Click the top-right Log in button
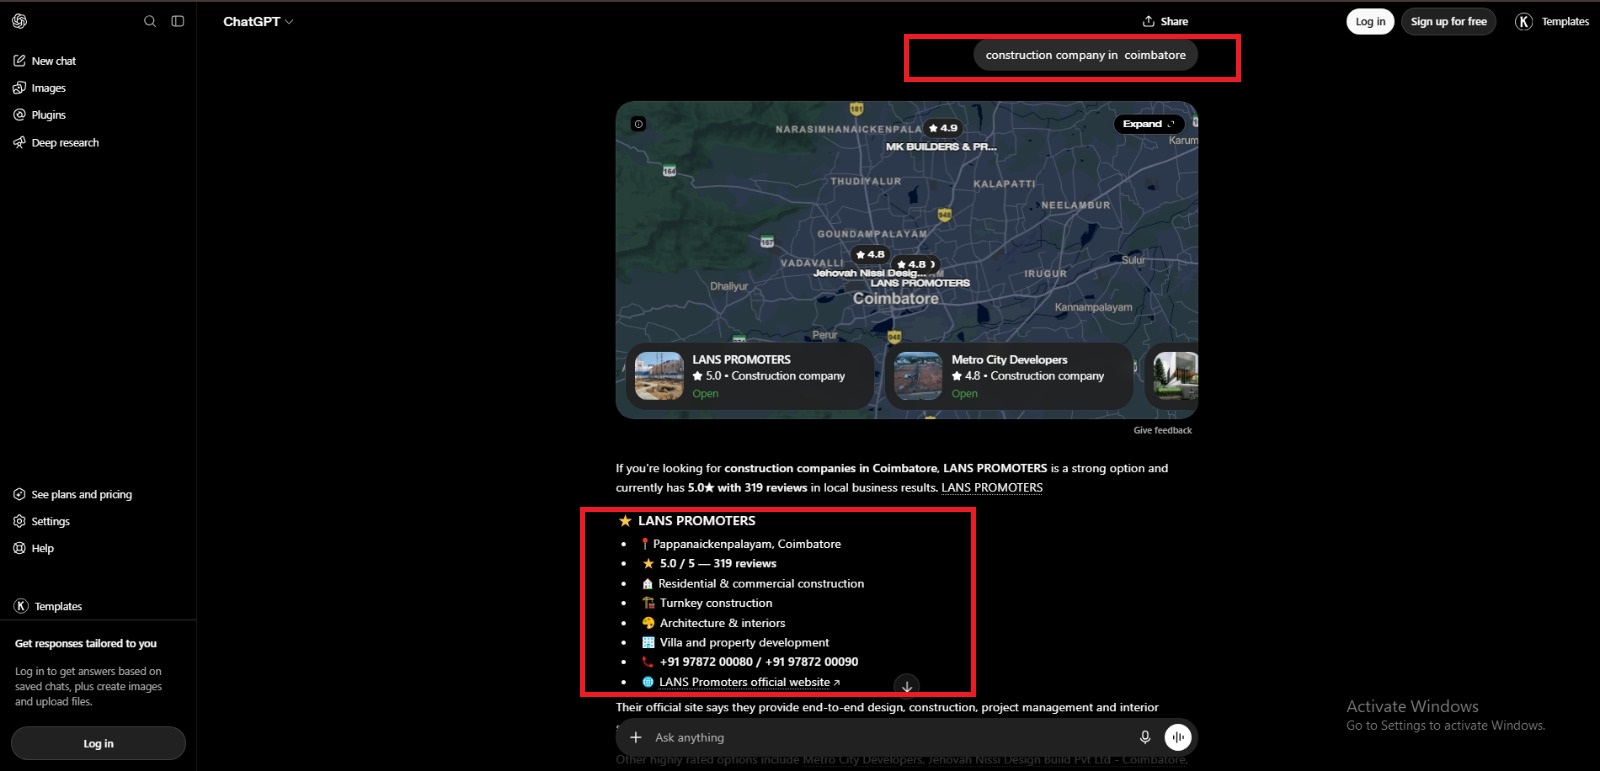Viewport: 1600px width, 771px height. click(x=1370, y=21)
